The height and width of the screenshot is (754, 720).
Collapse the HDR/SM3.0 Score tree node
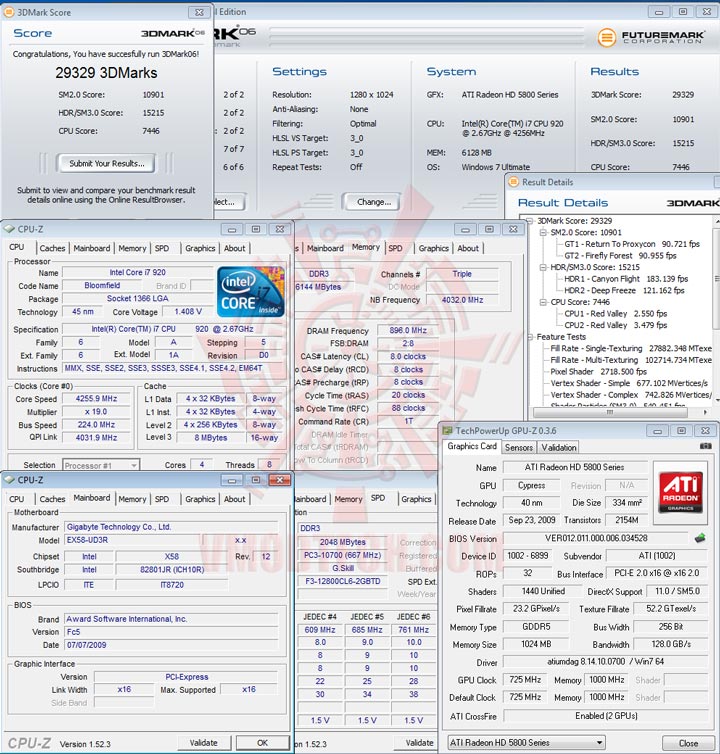[543, 267]
